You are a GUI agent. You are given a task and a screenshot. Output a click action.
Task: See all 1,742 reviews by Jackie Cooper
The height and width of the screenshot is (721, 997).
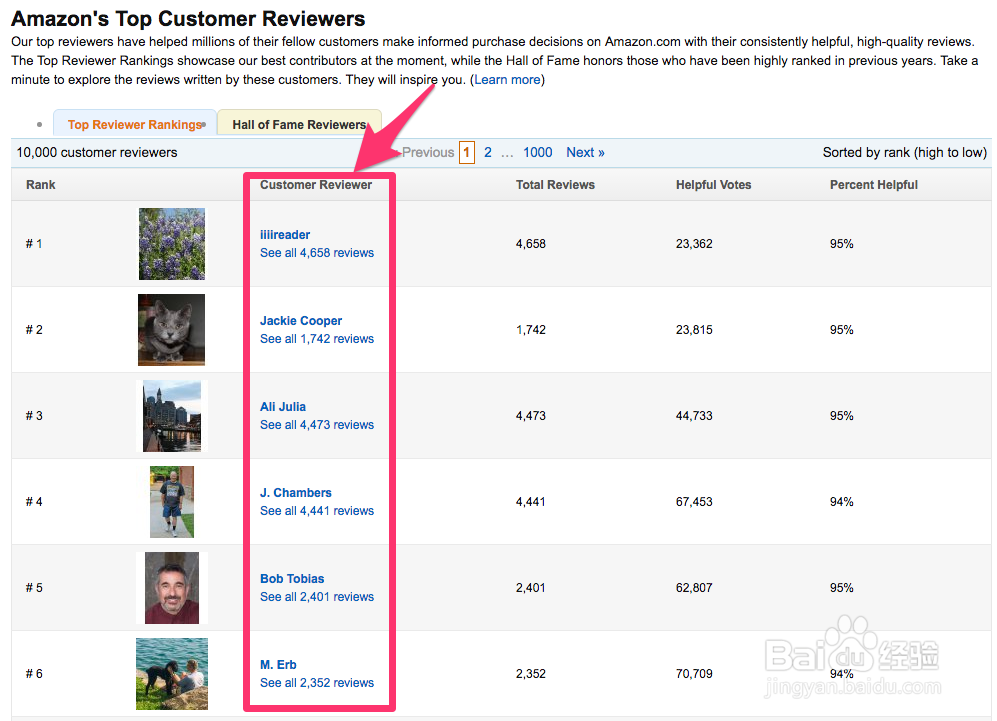coord(317,339)
